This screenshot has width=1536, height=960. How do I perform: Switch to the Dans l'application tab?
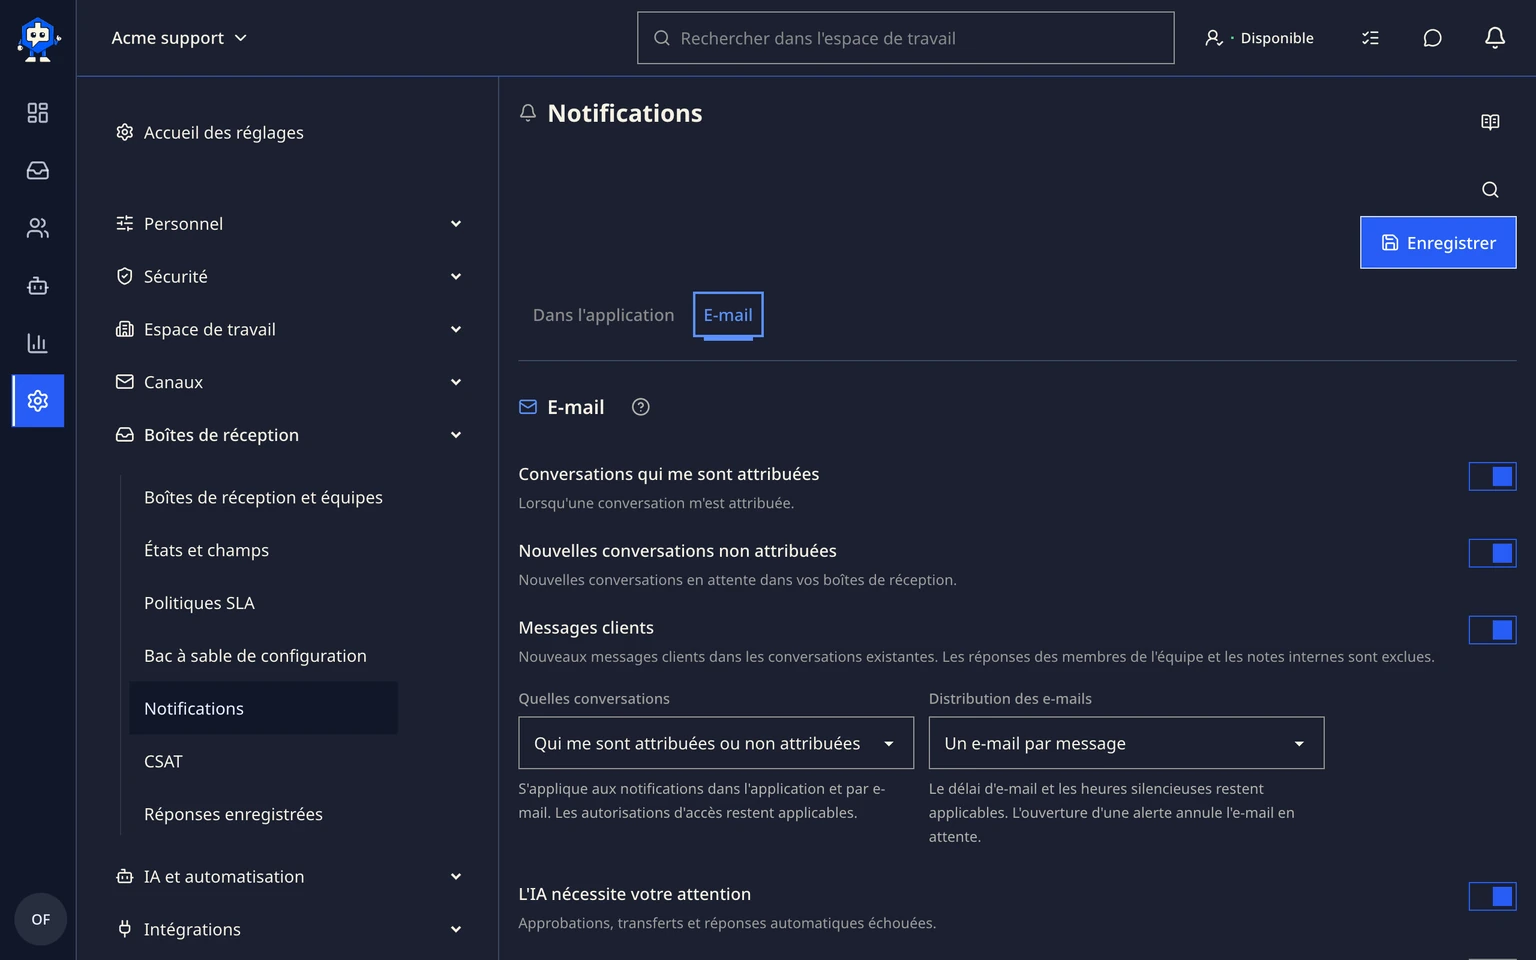click(x=603, y=315)
